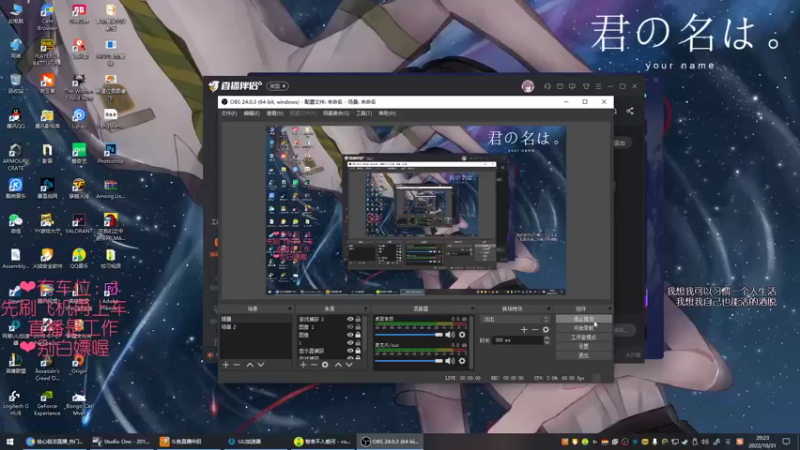Open the hamburger menu icon in the 直播伴侣 window
This screenshot has width=800, height=450.
pyautogui.click(x=598, y=86)
